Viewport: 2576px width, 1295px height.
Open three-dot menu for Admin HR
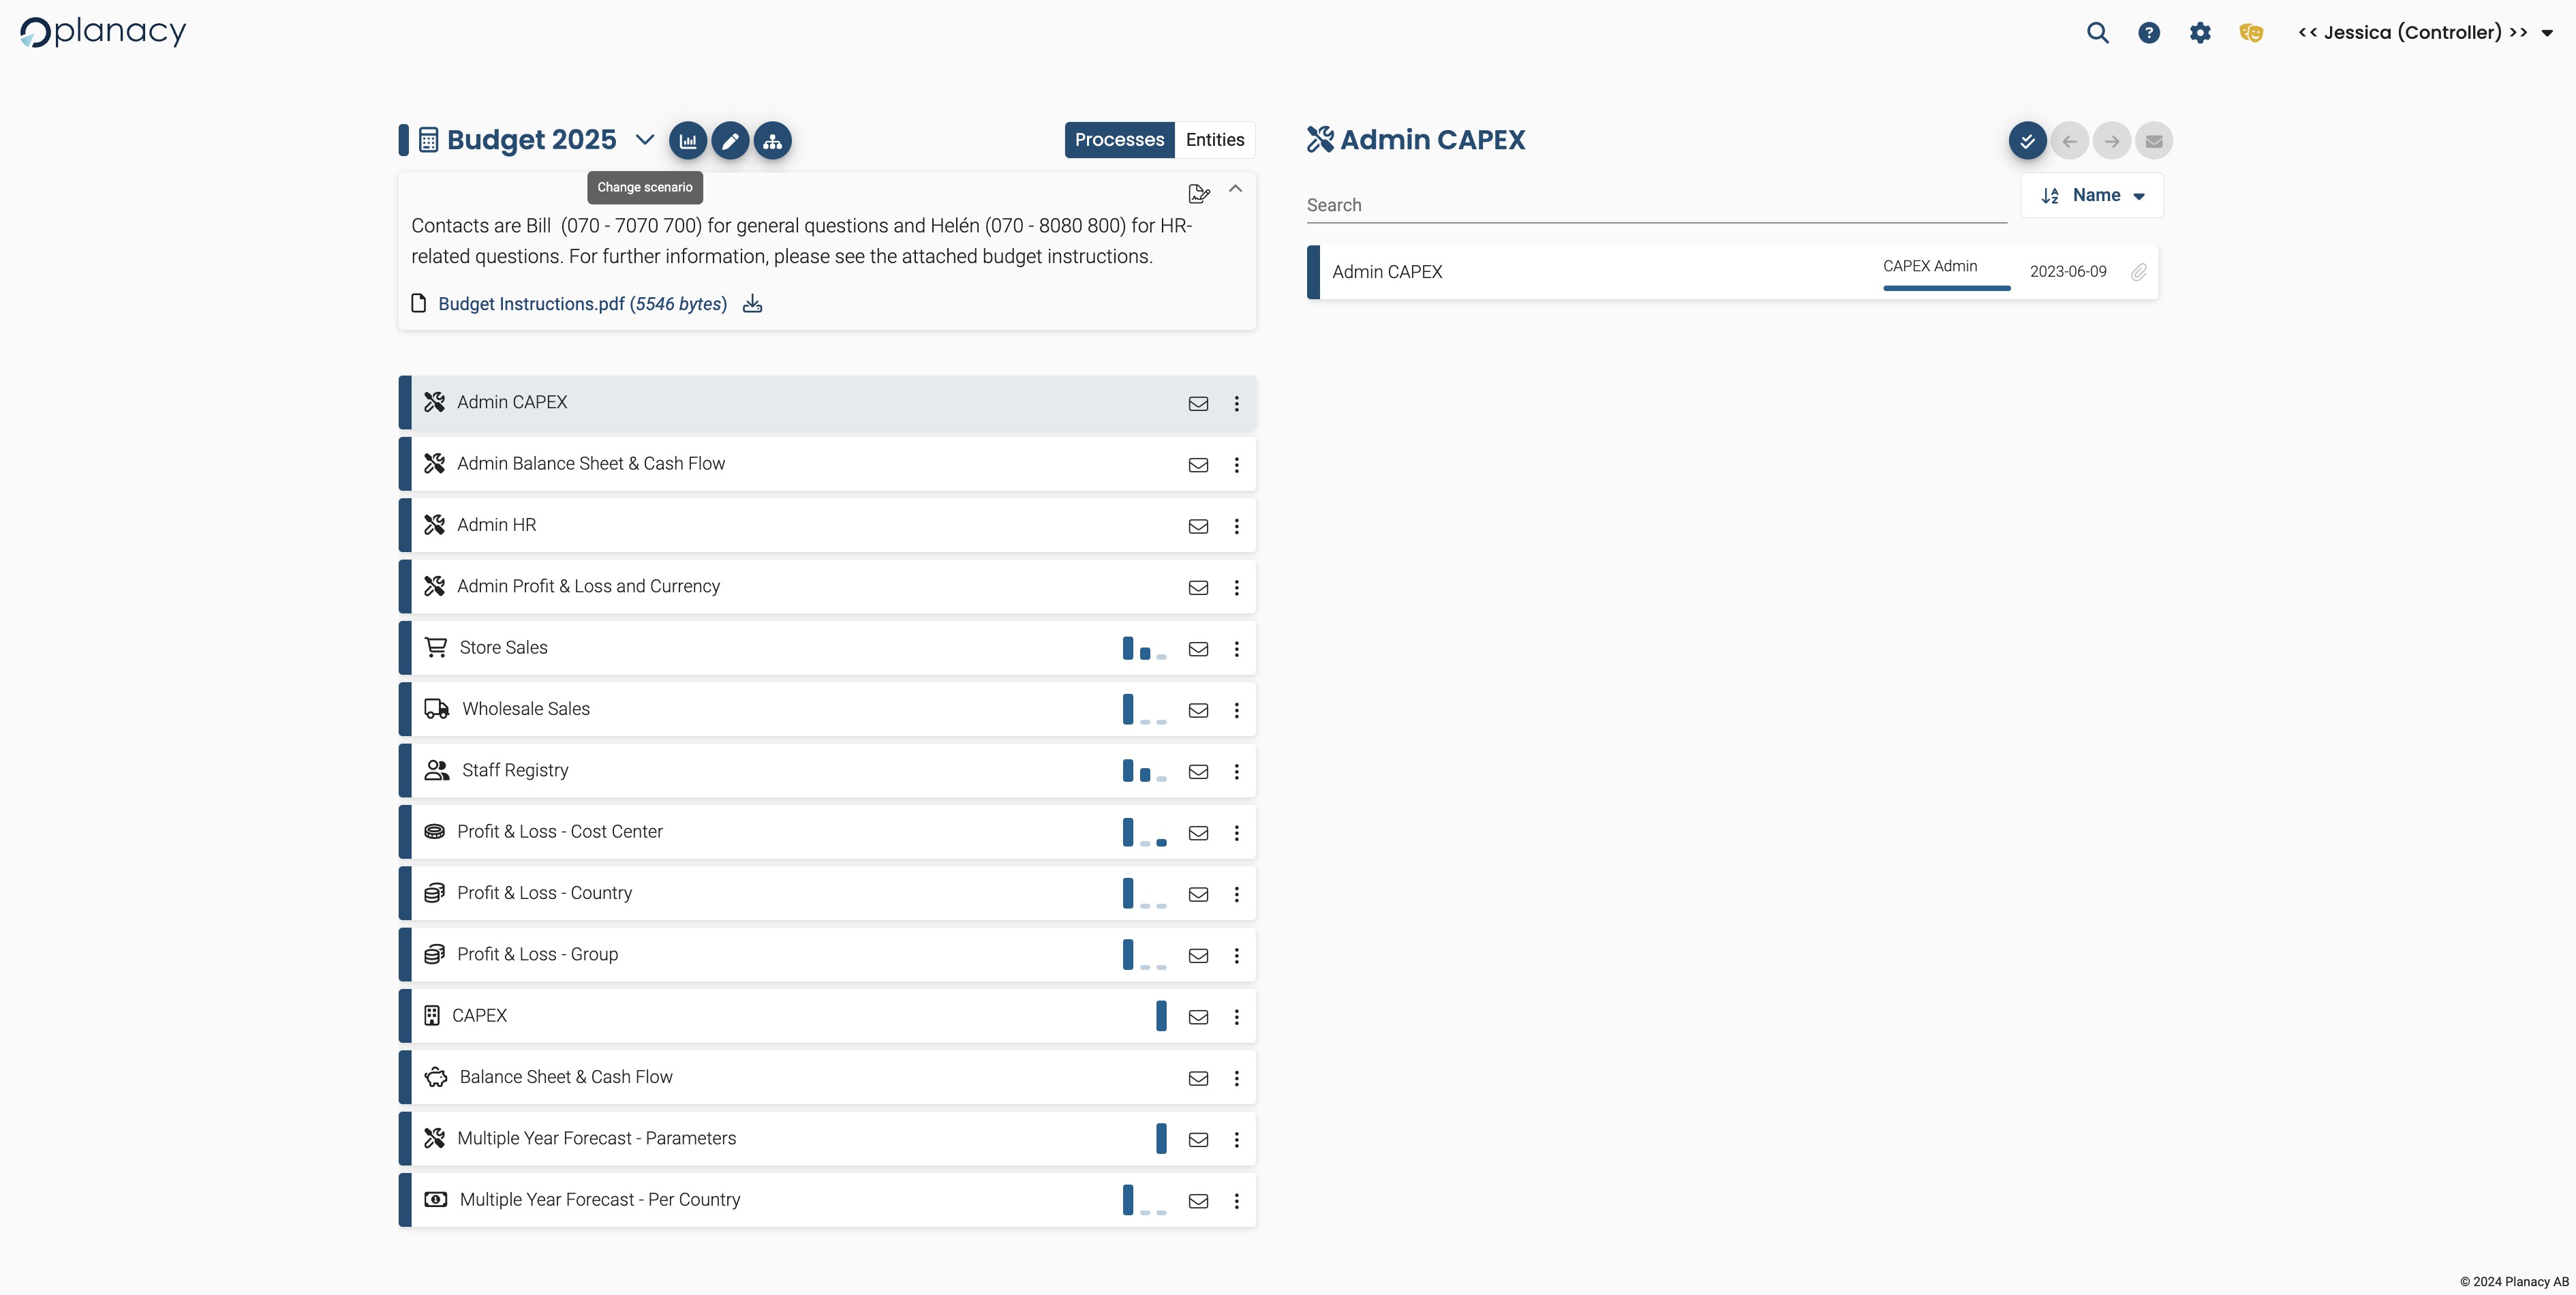pos(1236,526)
